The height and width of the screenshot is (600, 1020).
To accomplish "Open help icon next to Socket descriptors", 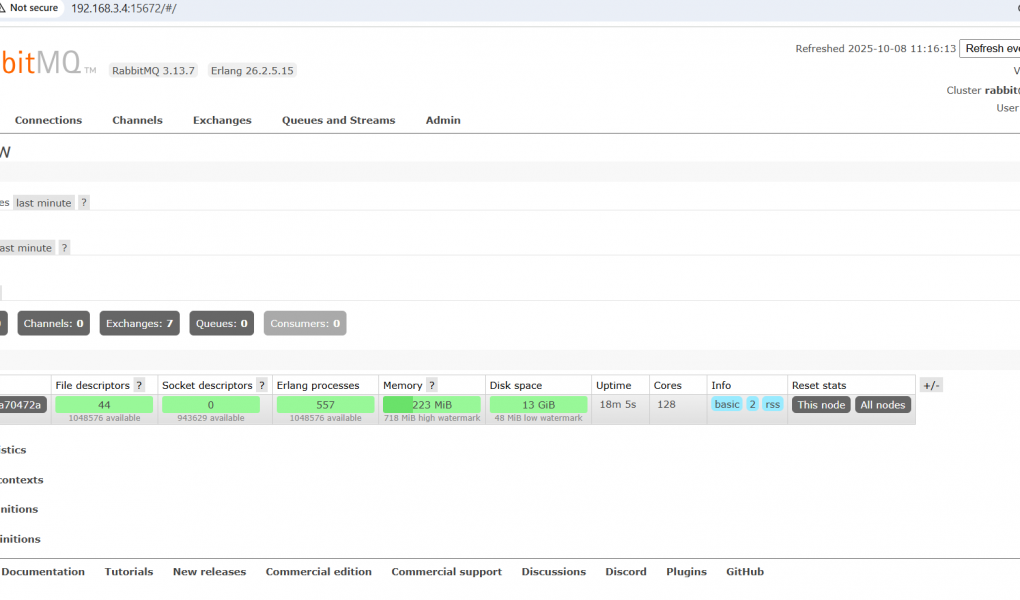I will (261, 385).
